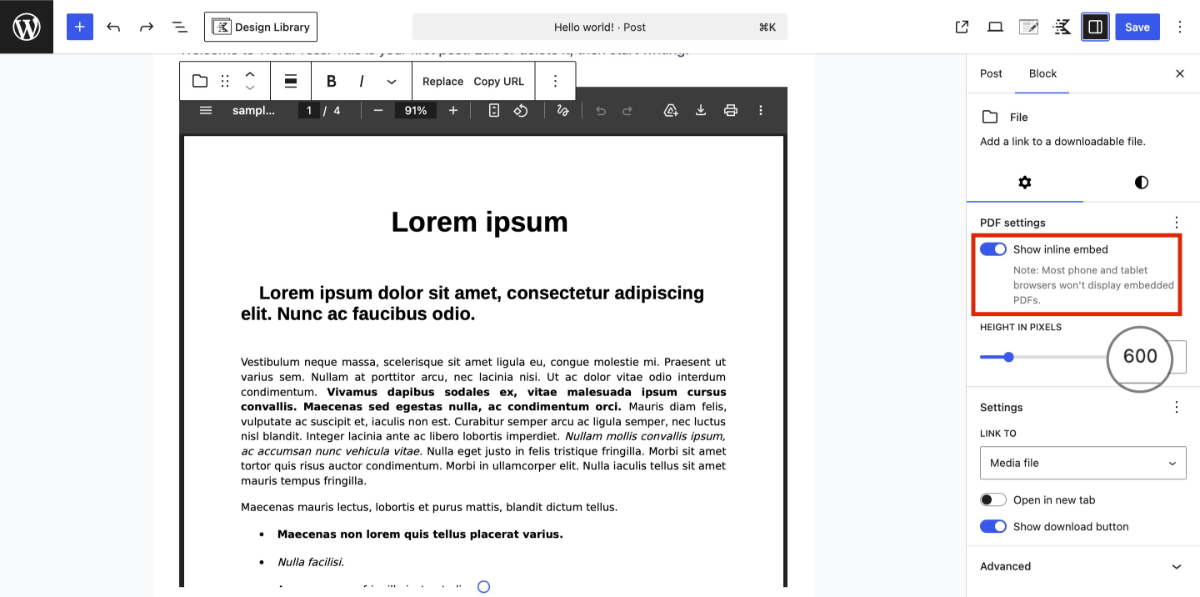Switch to the Block tab
Viewport: 1200px width, 597px height.
pos(1043,74)
